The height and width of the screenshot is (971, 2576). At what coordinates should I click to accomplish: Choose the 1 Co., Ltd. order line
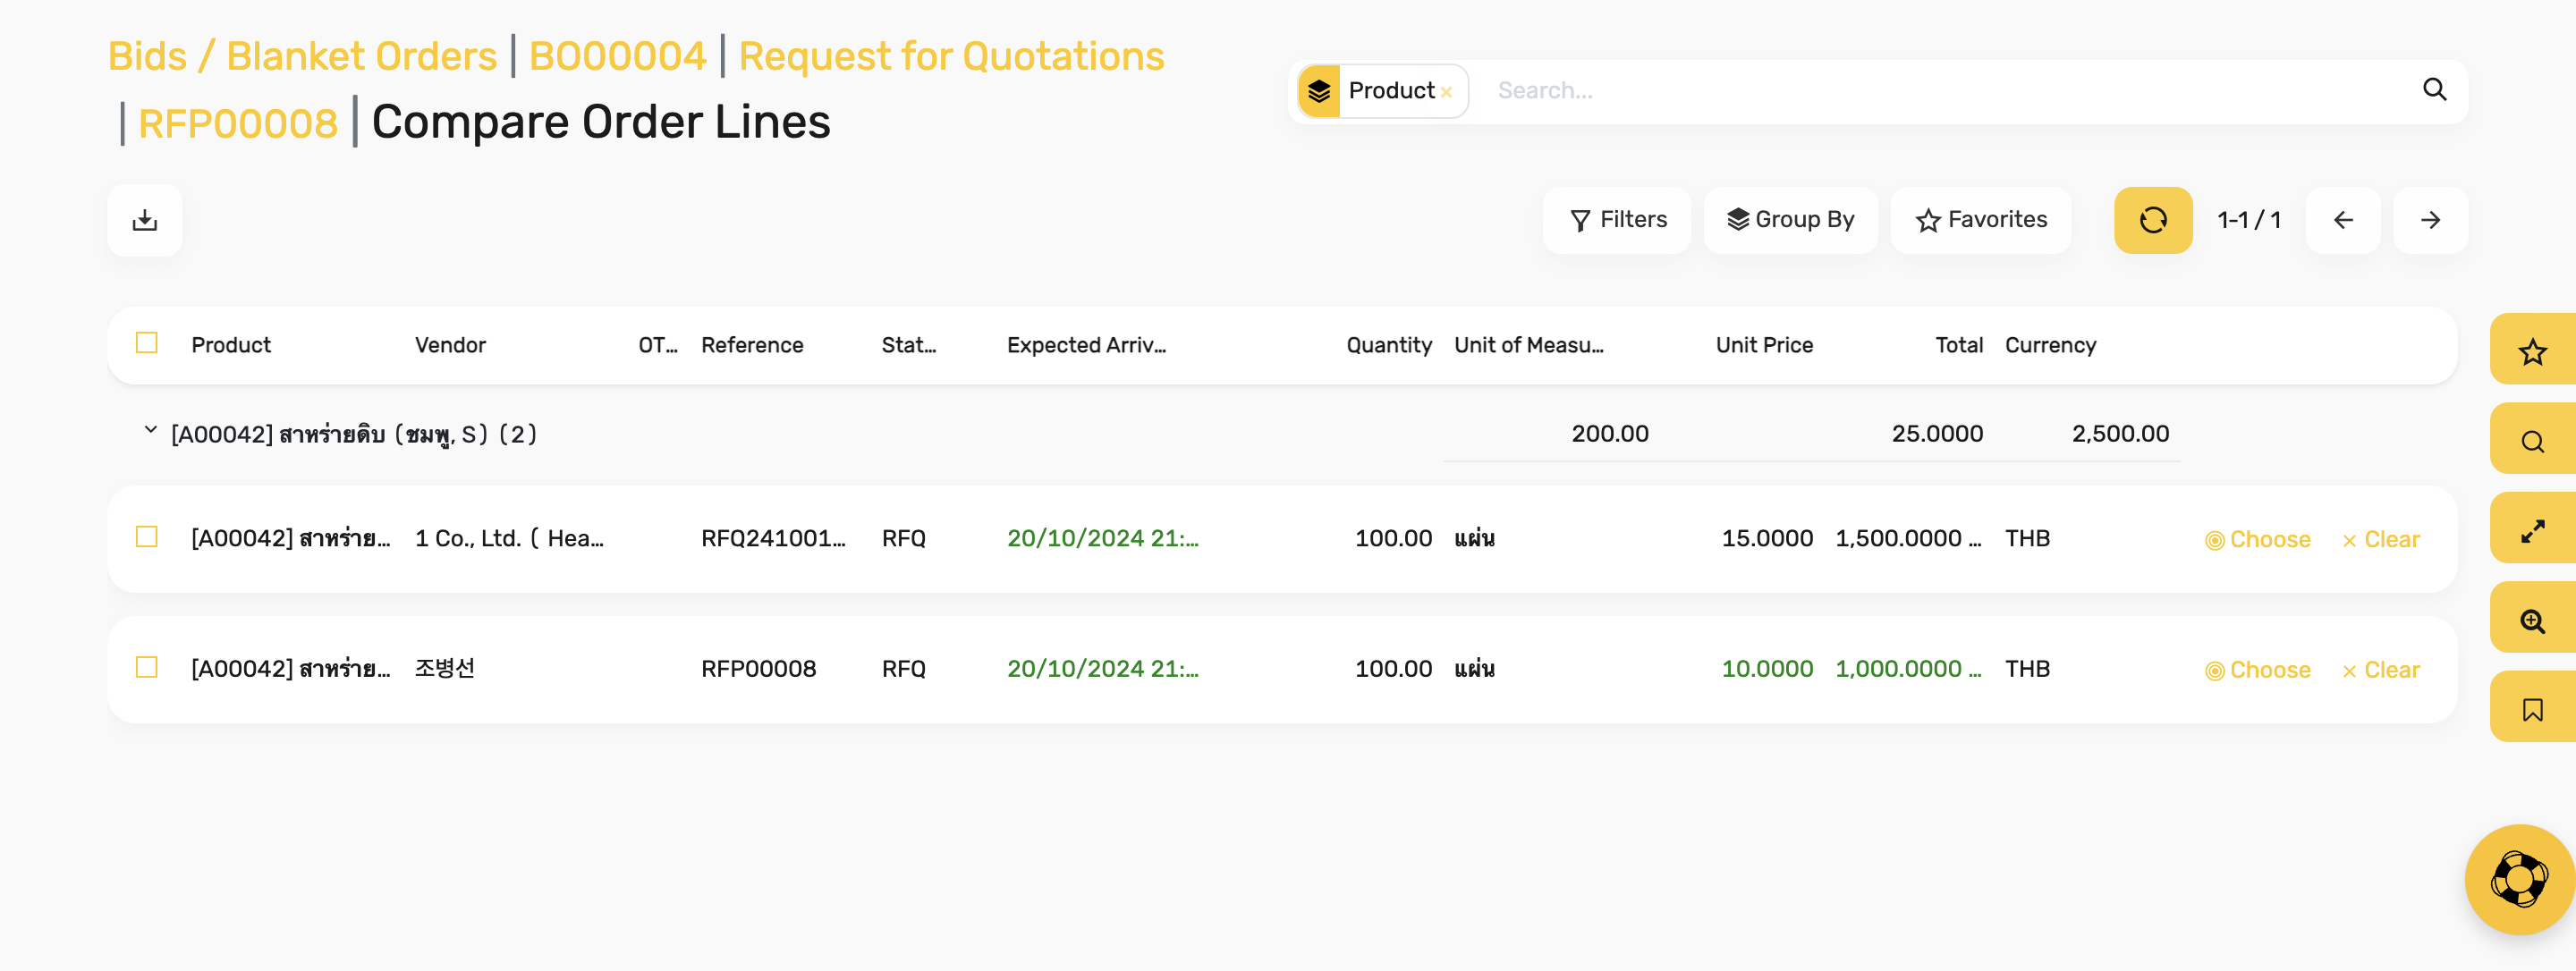2258,539
